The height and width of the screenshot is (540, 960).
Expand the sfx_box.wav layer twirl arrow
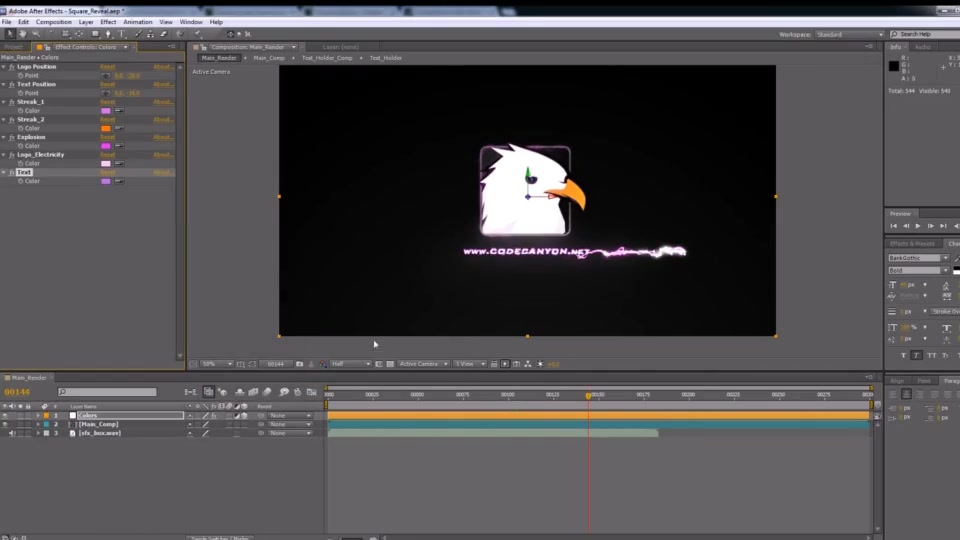pos(38,433)
